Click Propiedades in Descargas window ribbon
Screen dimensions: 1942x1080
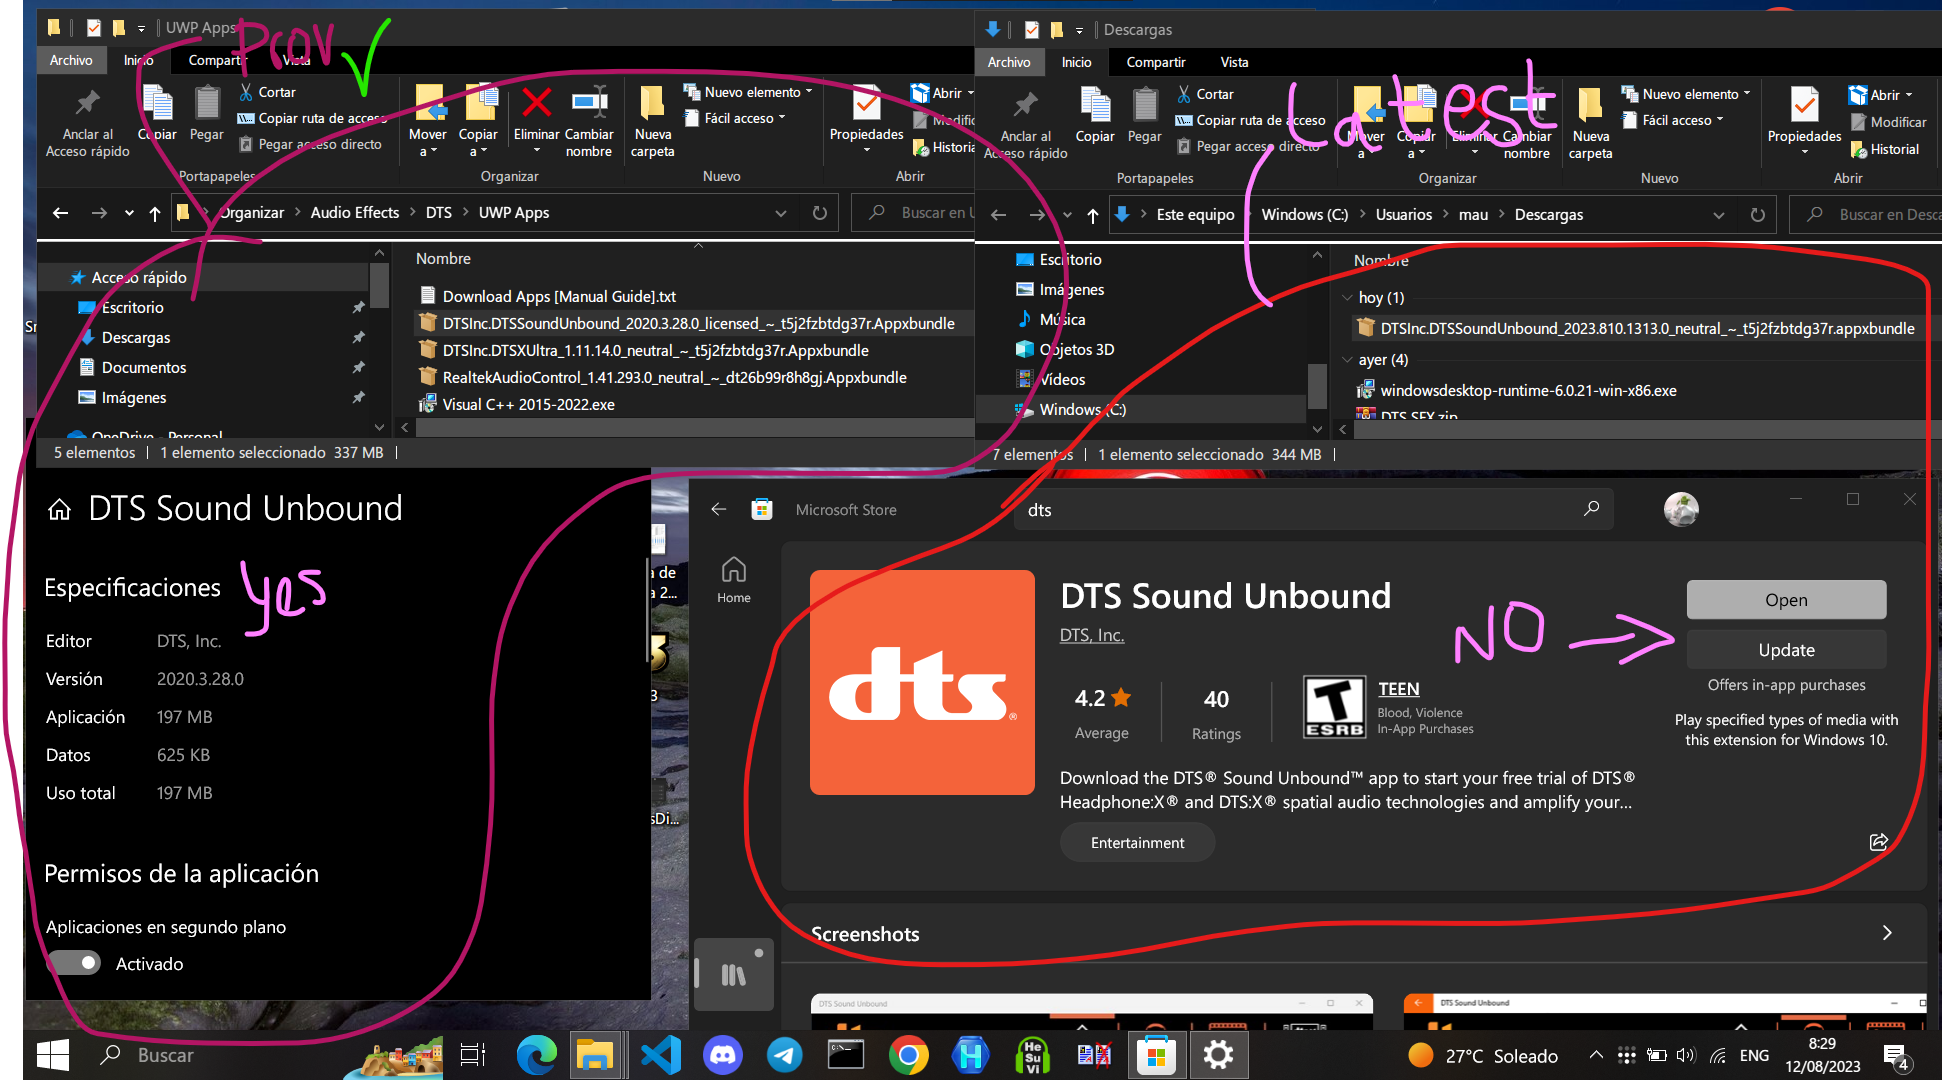(1804, 120)
